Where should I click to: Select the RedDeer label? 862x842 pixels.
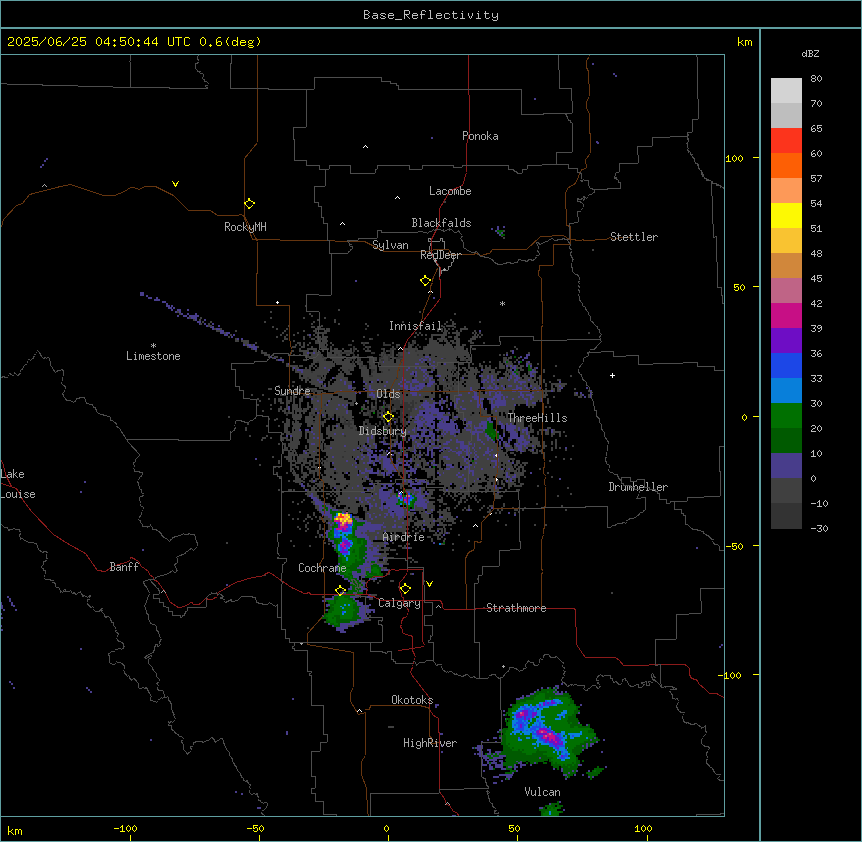tap(440, 255)
